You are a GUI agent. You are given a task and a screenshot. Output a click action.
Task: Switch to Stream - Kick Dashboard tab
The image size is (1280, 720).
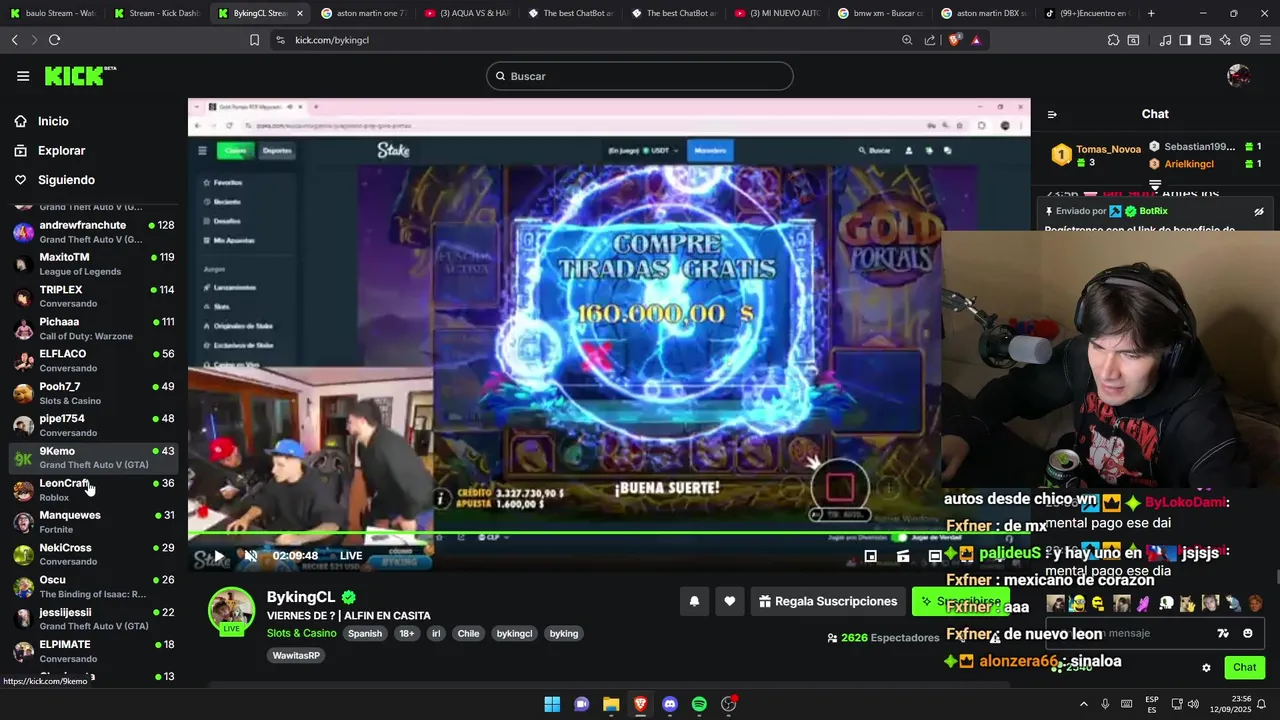coord(156,13)
